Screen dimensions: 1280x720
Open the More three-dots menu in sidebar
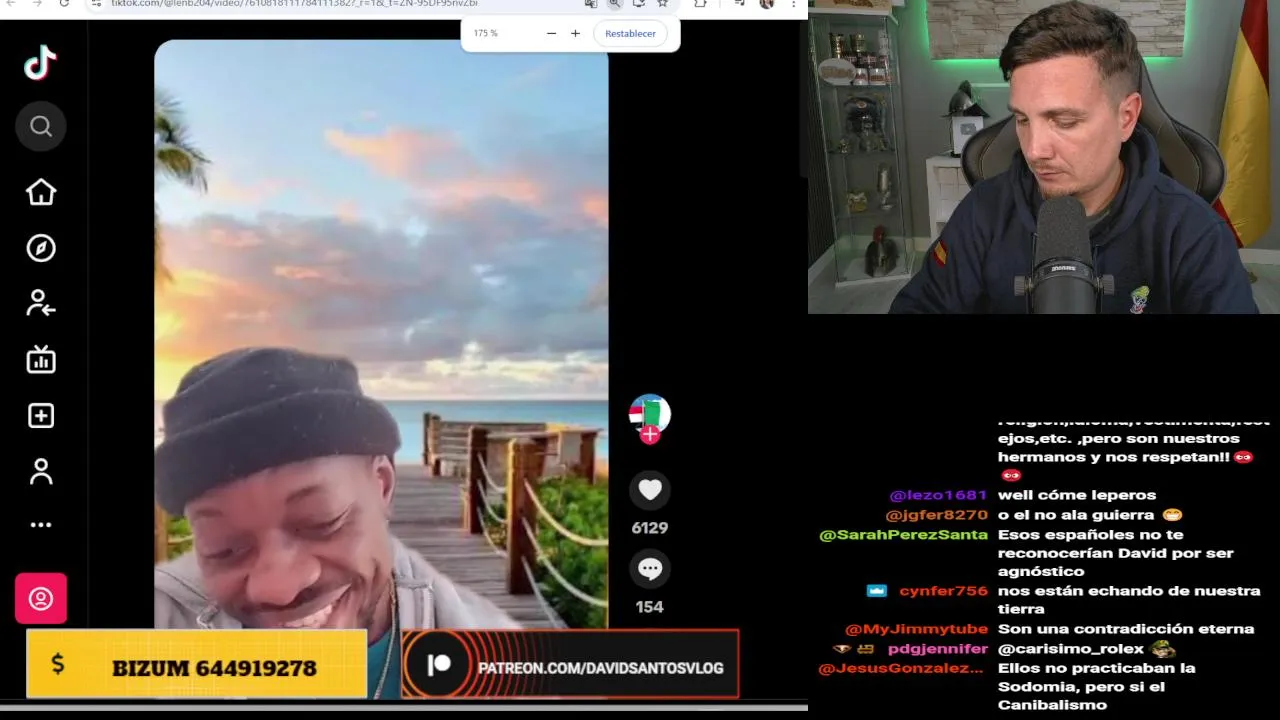click(41, 525)
